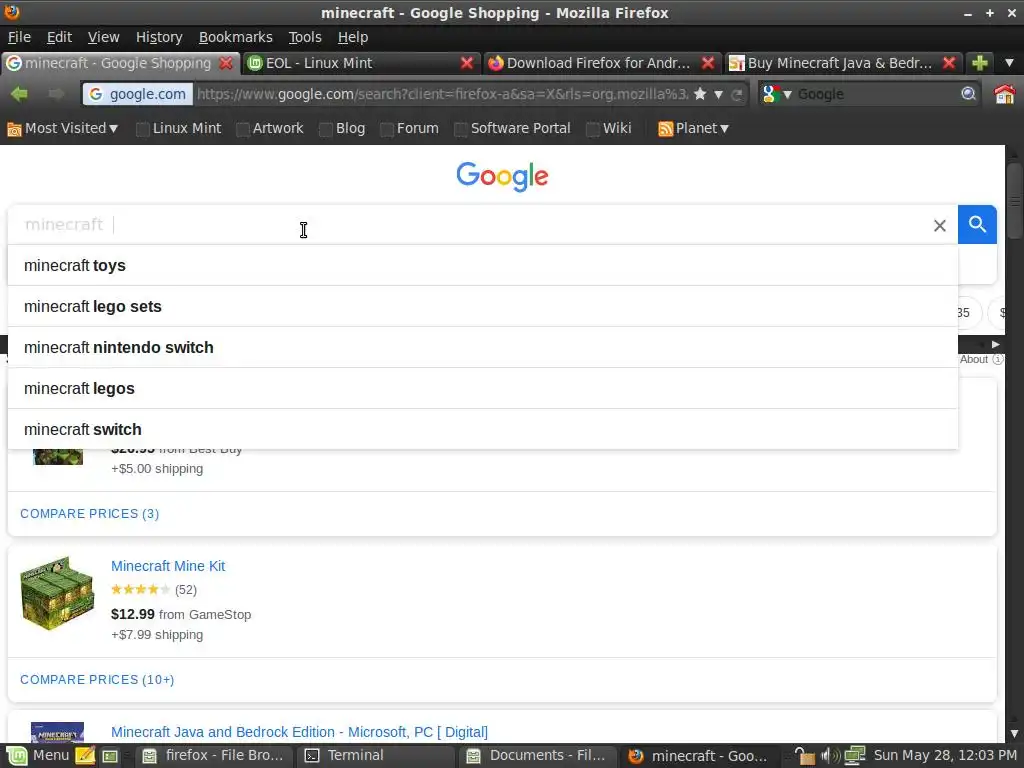Click the padlock tray icon
The image size is (1024, 768).
pyautogui.click(x=805, y=756)
